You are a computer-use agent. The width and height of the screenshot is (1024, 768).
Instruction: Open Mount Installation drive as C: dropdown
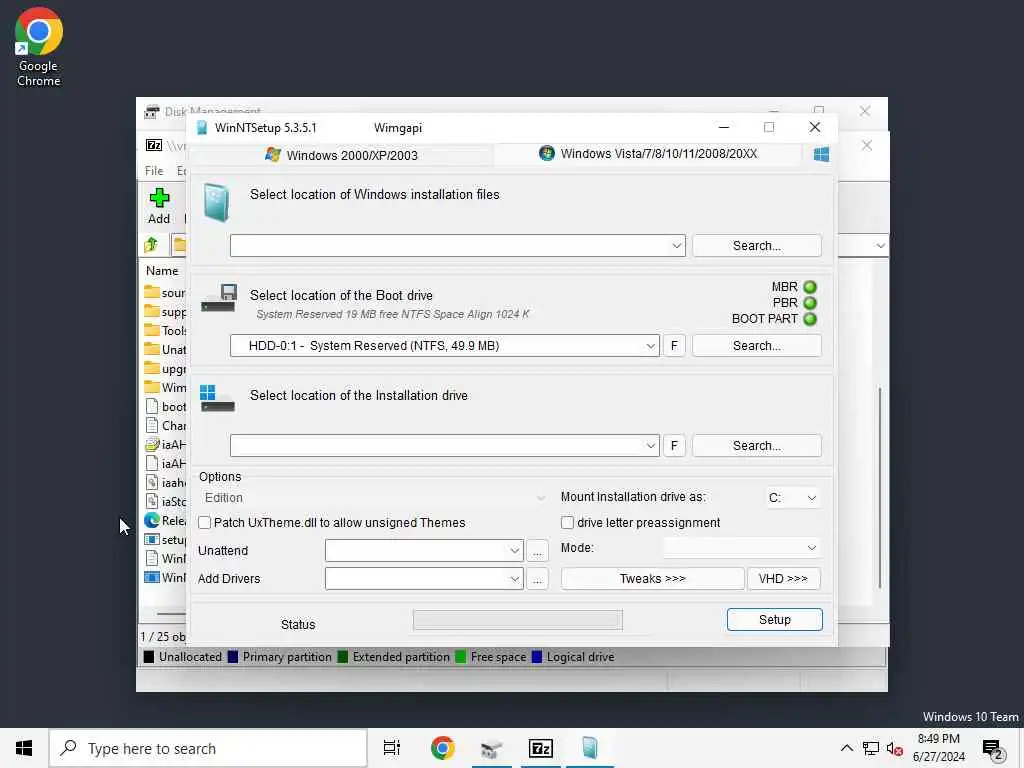pyautogui.click(x=792, y=498)
